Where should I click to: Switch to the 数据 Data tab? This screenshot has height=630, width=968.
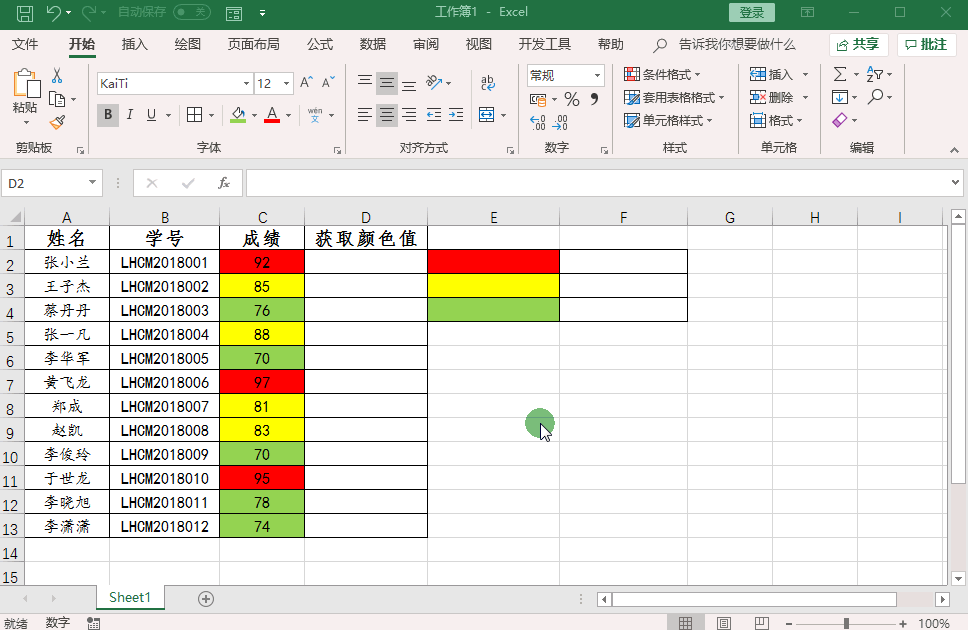tap(373, 44)
